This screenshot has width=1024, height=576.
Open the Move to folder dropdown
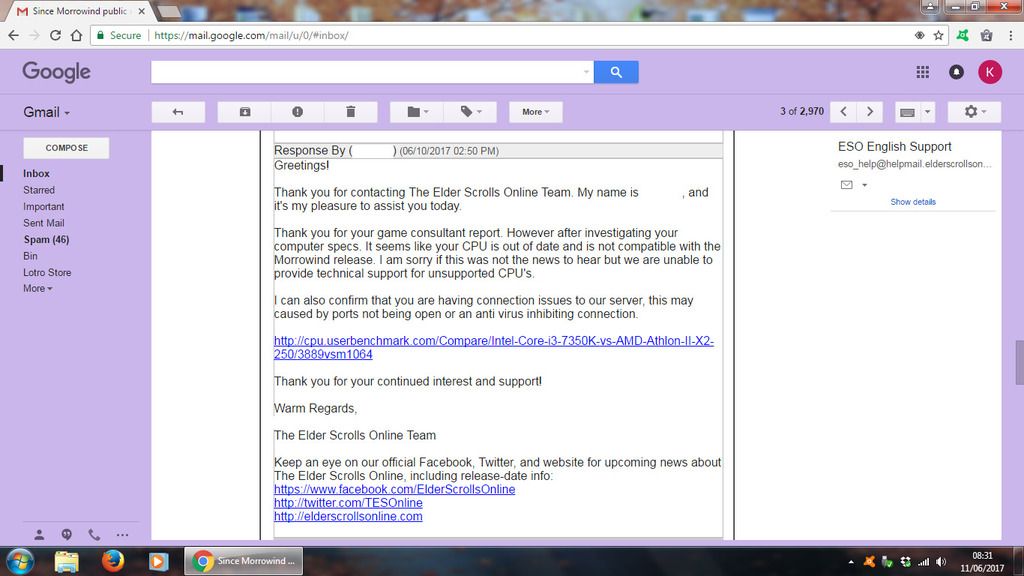[x=418, y=112]
